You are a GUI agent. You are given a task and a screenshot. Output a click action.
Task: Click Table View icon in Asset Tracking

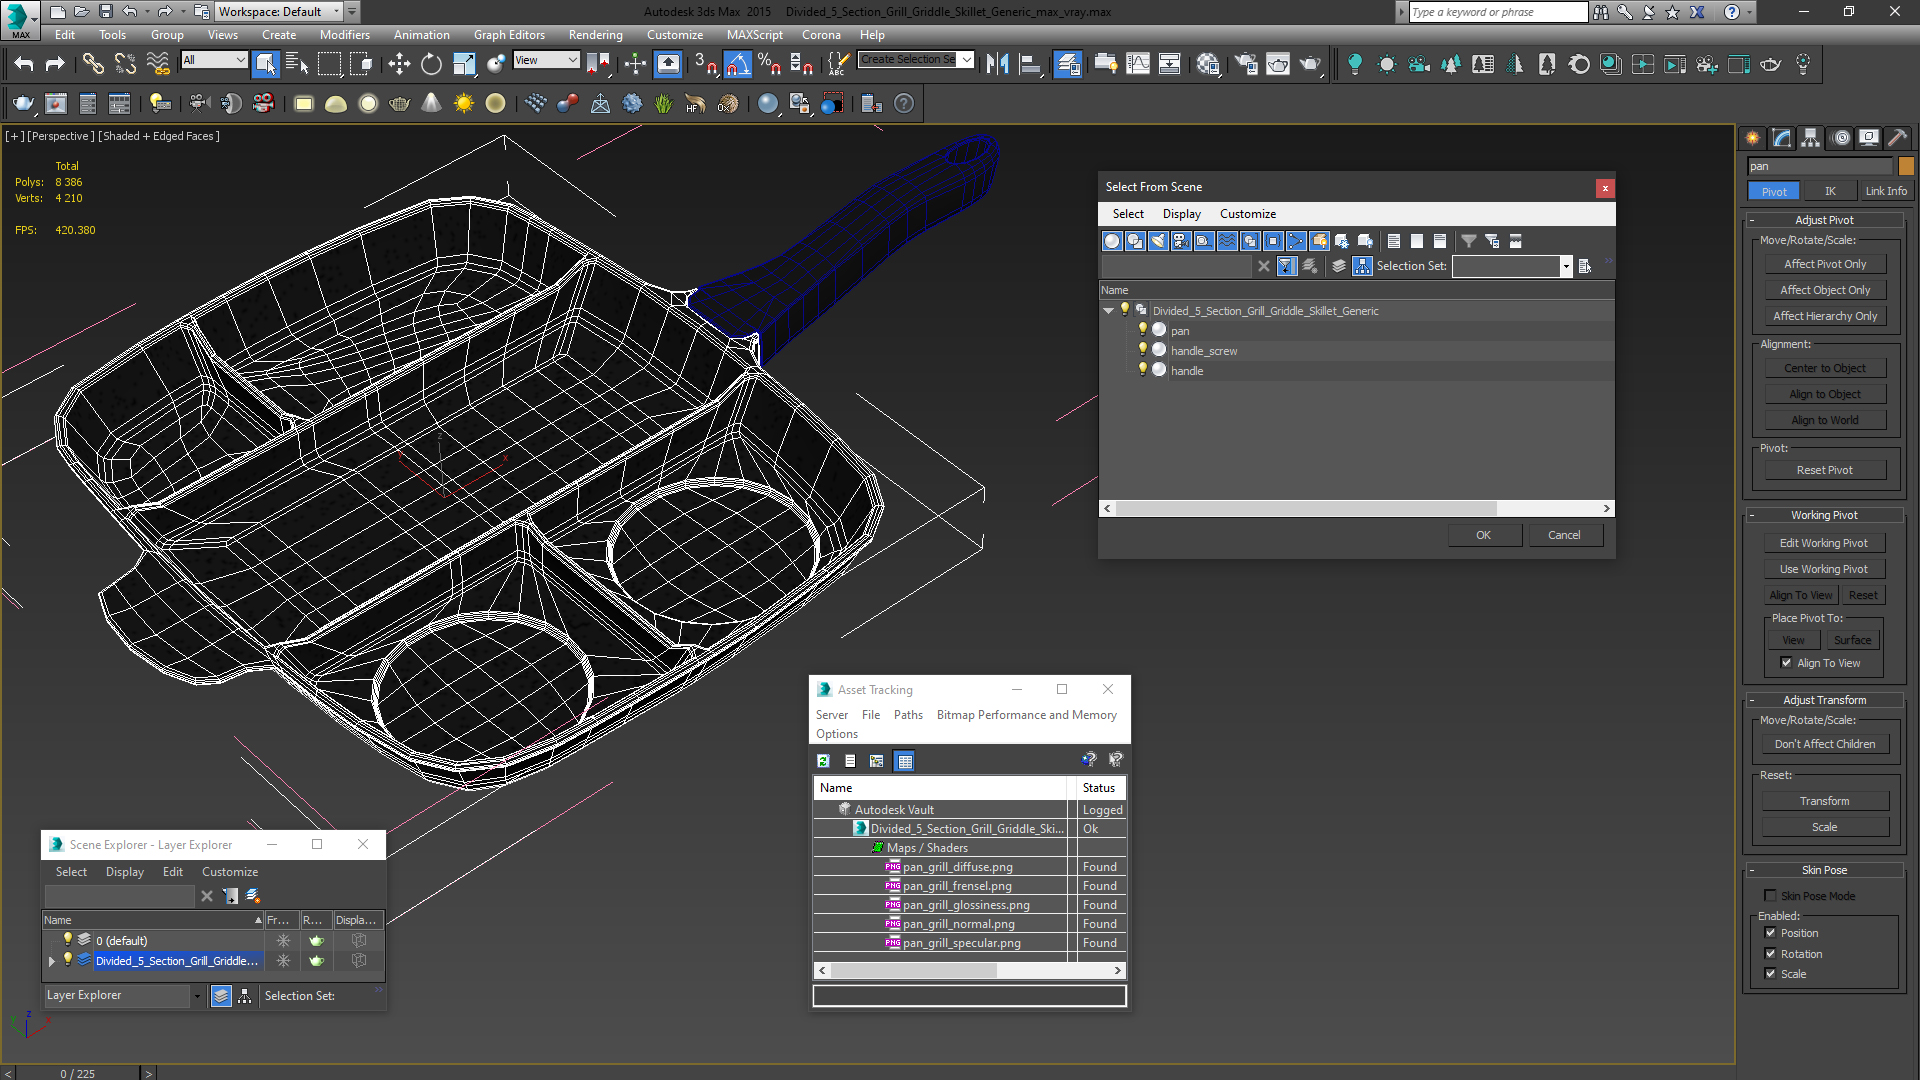904,761
